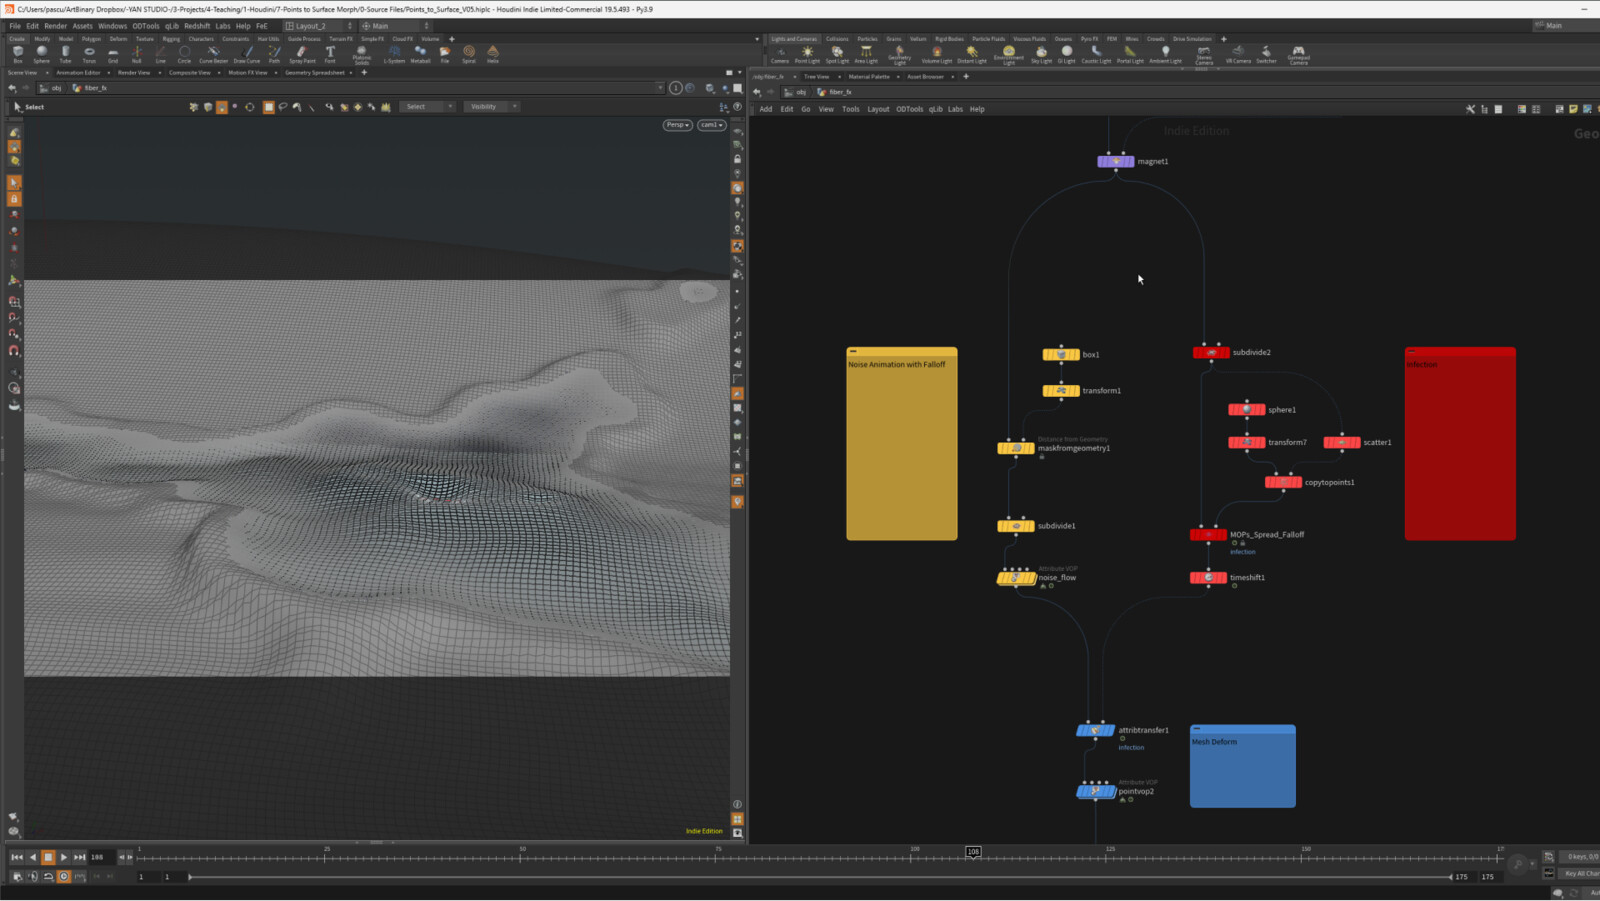Toggle real-time playback in the playbar

pos(64,876)
